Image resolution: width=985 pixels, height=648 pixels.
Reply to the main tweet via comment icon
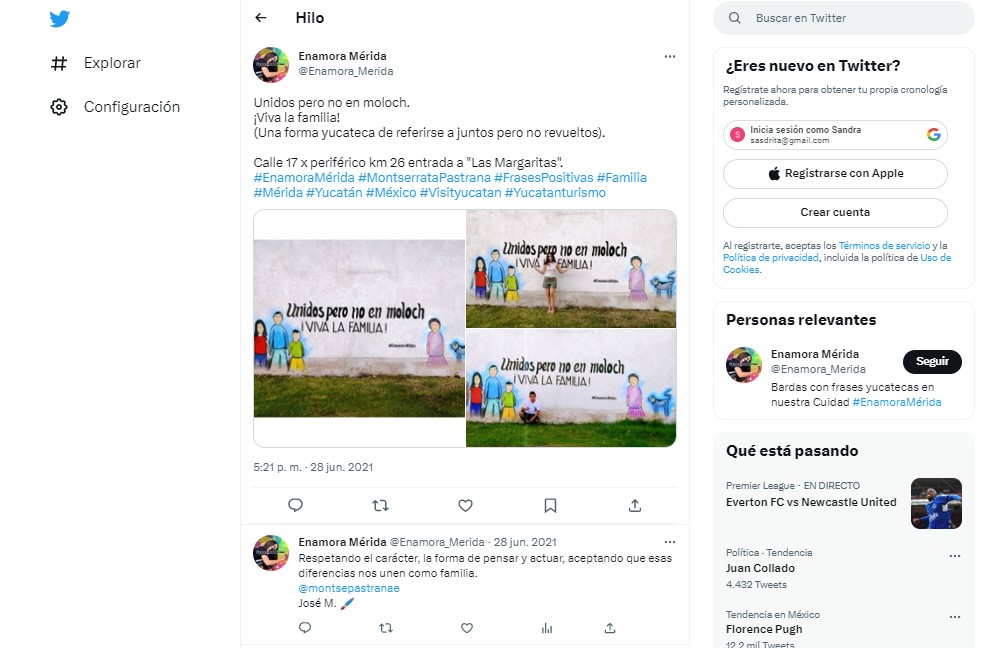pos(295,505)
